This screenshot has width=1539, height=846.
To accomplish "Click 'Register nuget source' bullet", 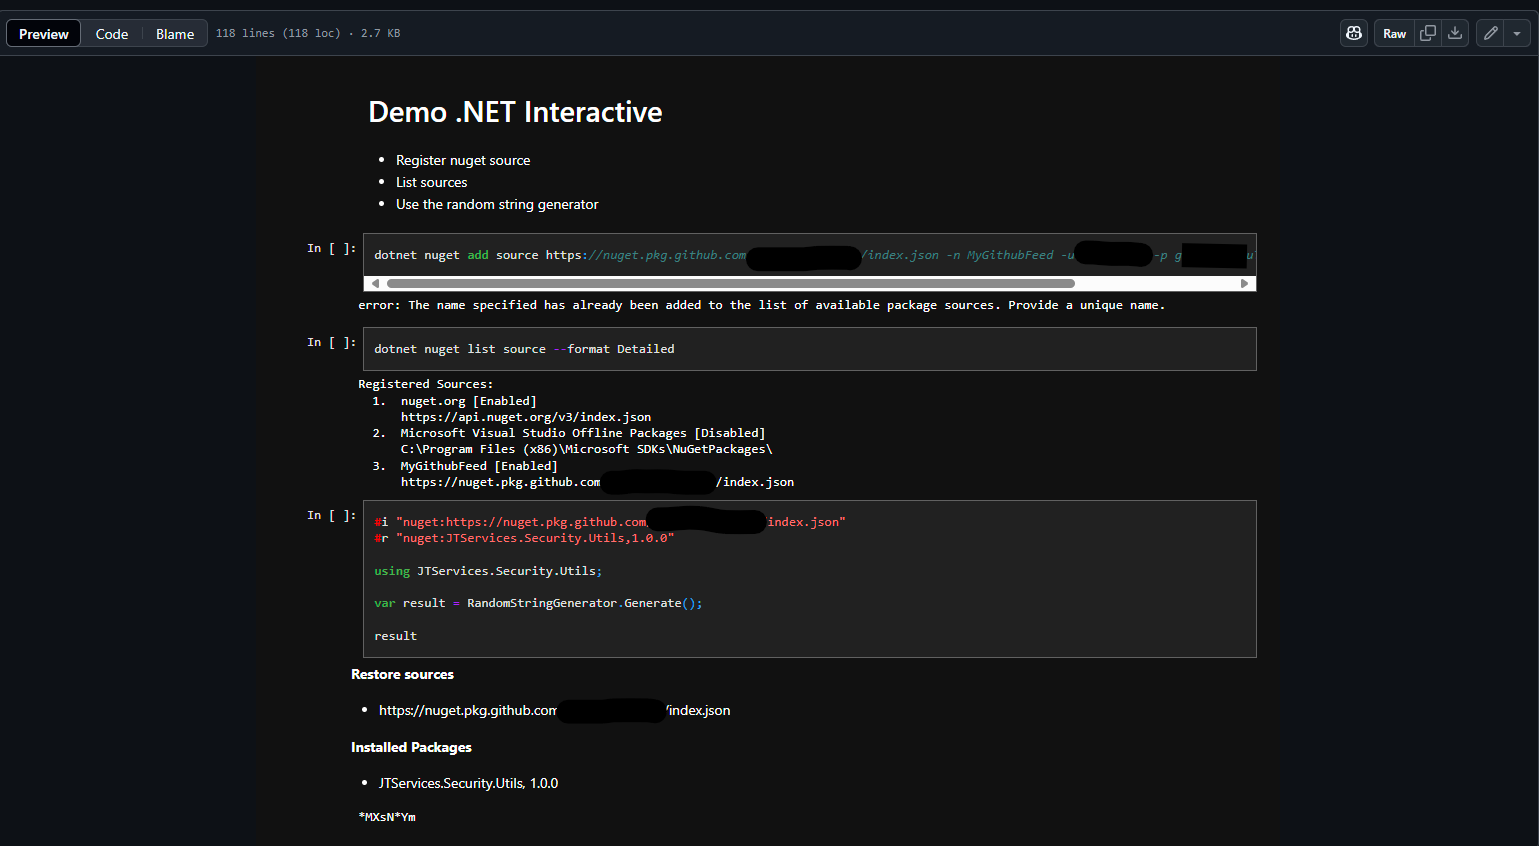I will pyautogui.click(x=463, y=160).
